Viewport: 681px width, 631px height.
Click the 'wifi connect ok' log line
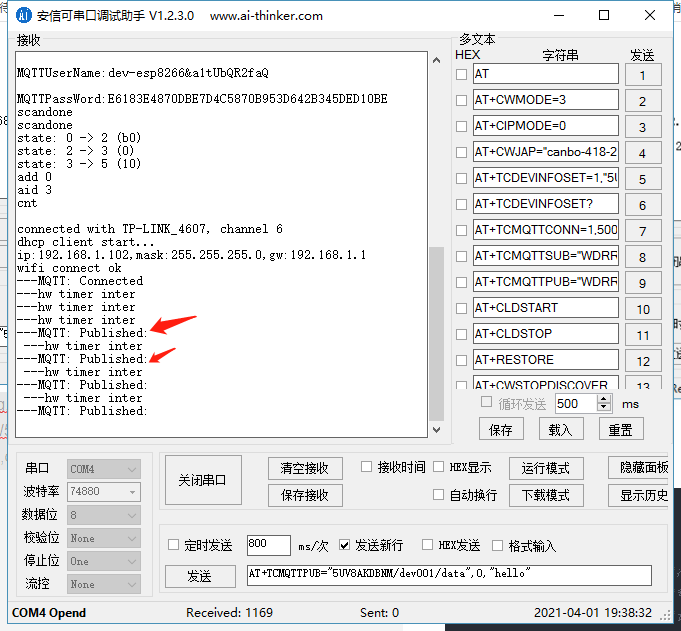pyautogui.click(x=69, y=268)
